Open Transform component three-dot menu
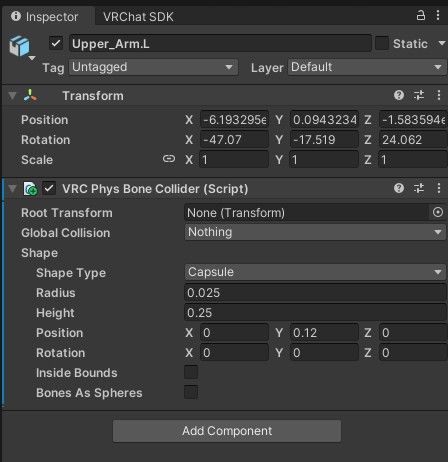Viewport: 448px width, 462px height. tap(439, 95)
